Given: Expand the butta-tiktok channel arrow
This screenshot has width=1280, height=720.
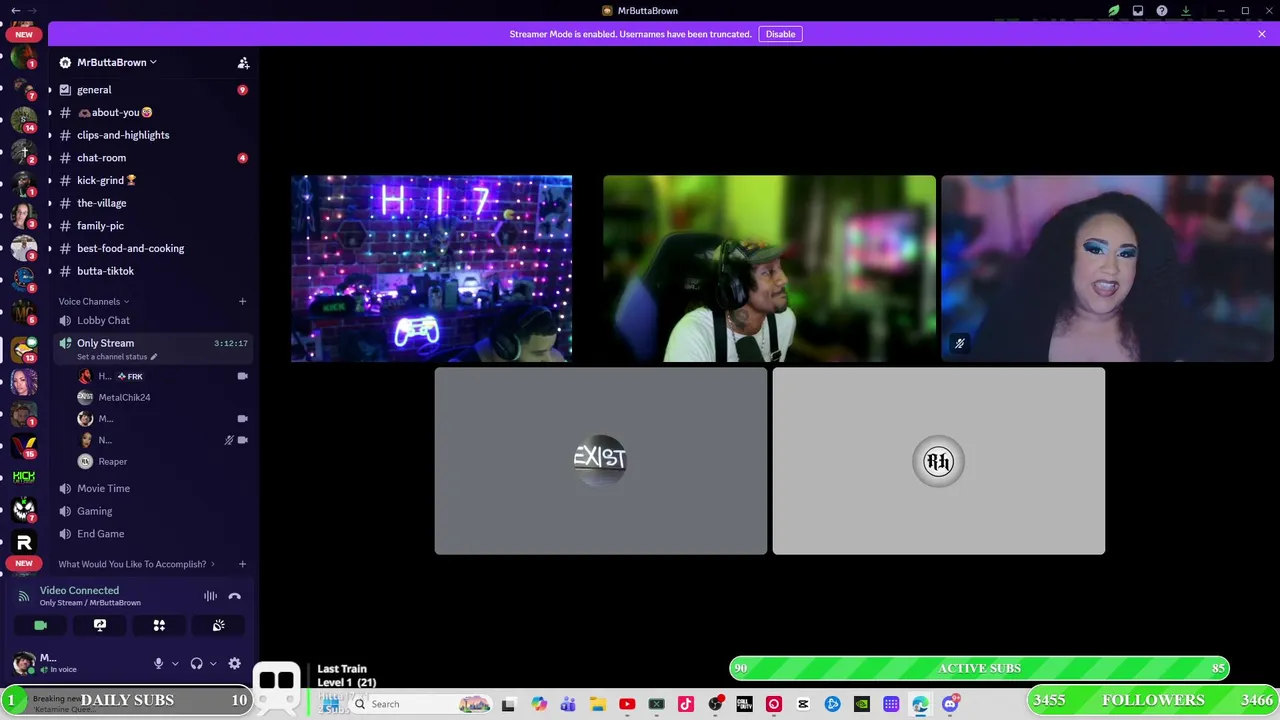Looking at the screenshot, I should coord(50,271).
